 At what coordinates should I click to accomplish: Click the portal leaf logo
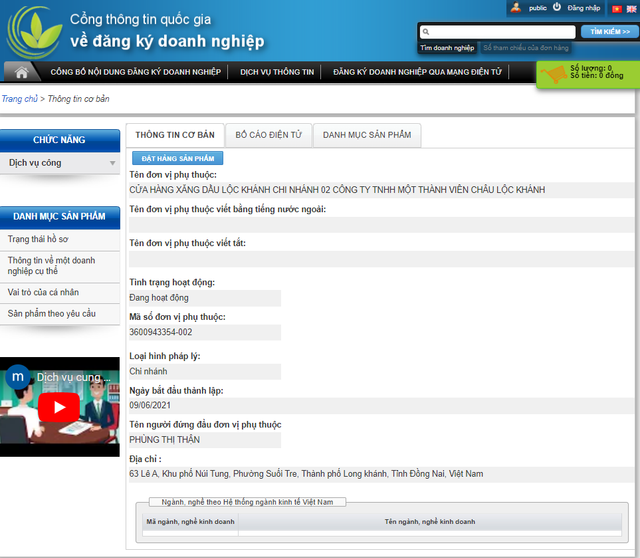pos(33,32)
